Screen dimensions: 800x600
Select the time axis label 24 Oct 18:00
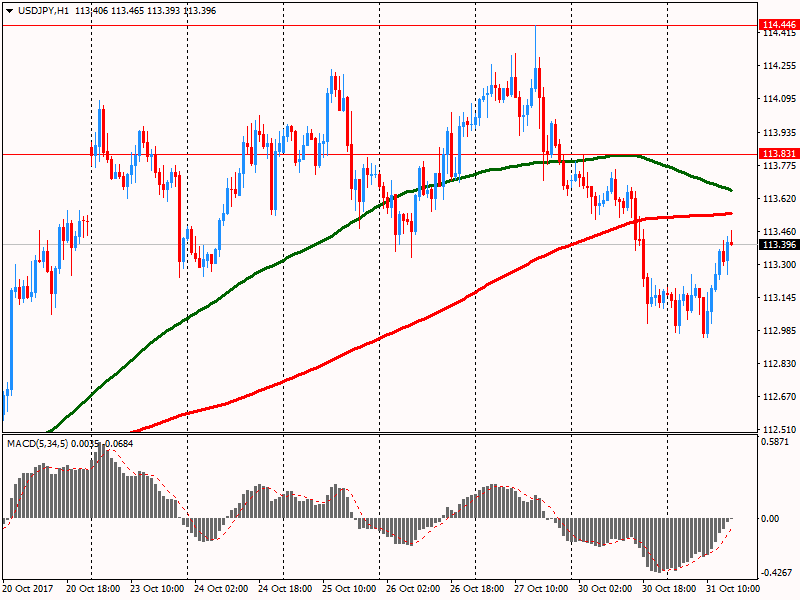click(285, 588)
